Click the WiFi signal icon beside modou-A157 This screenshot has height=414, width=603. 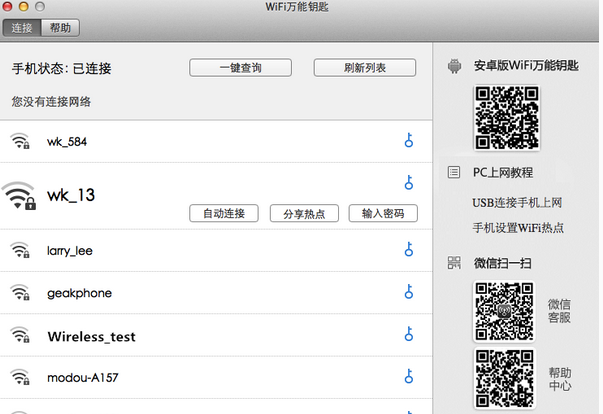point(20,377)
